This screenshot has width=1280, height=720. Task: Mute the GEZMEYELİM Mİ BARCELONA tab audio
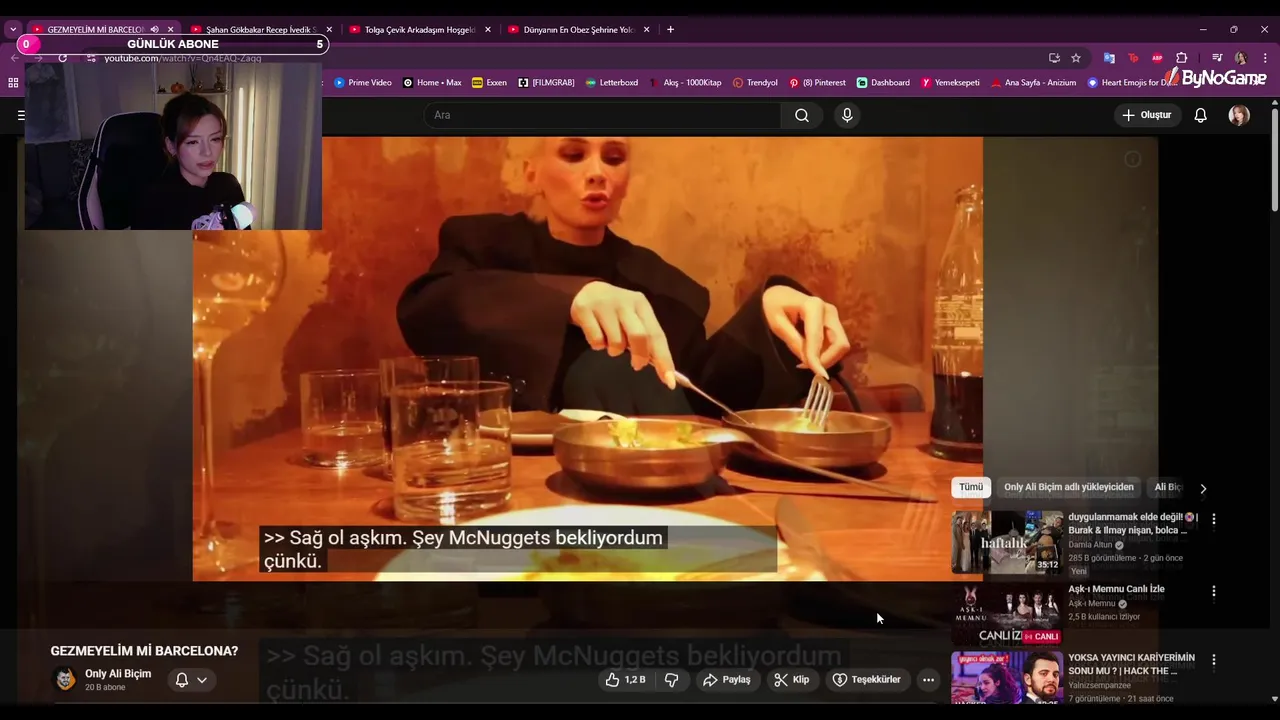coord(154,30)
